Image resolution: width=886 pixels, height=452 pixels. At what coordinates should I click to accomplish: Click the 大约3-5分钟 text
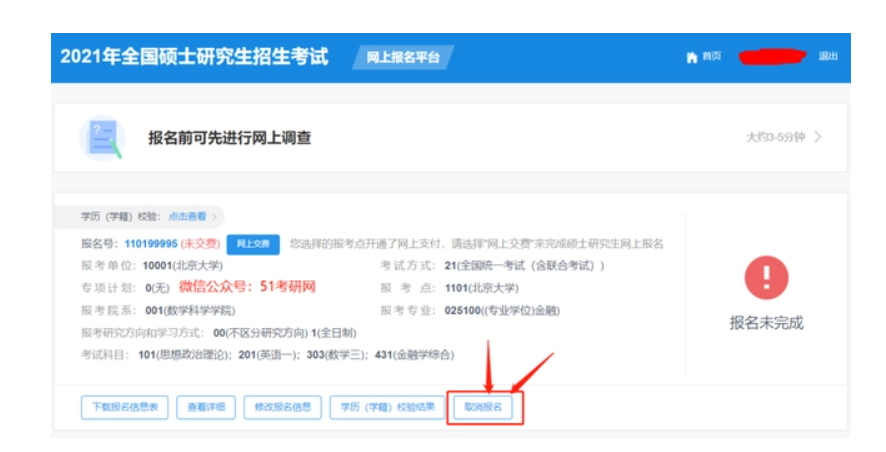point(774,137)
